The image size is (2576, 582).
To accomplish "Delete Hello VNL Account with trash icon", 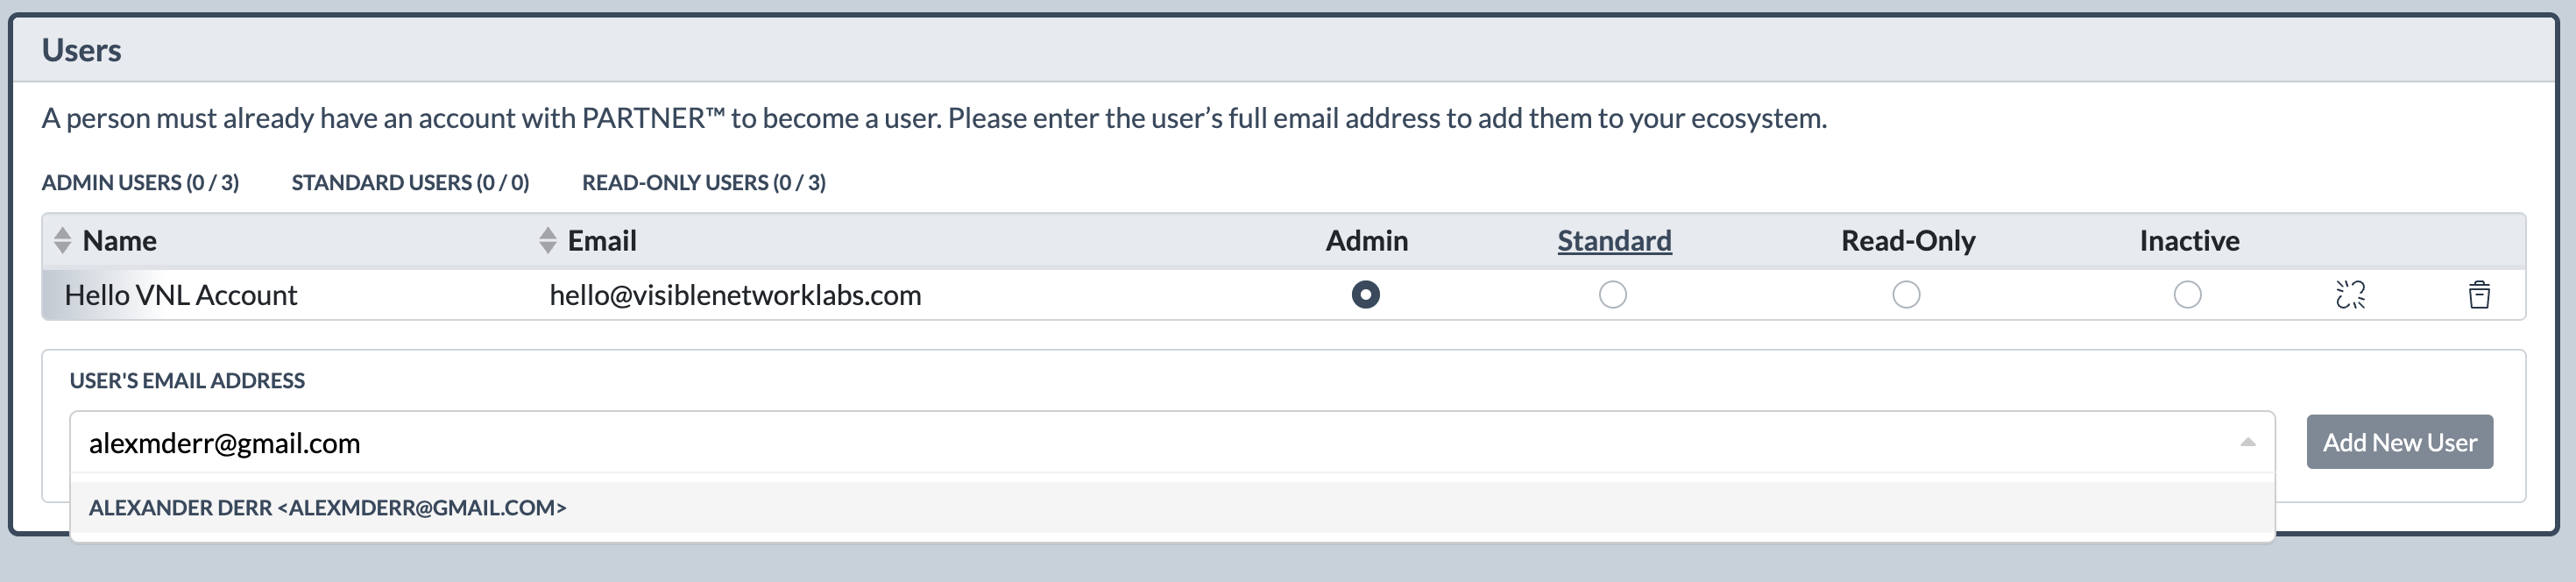I will tap(2479, 295).
